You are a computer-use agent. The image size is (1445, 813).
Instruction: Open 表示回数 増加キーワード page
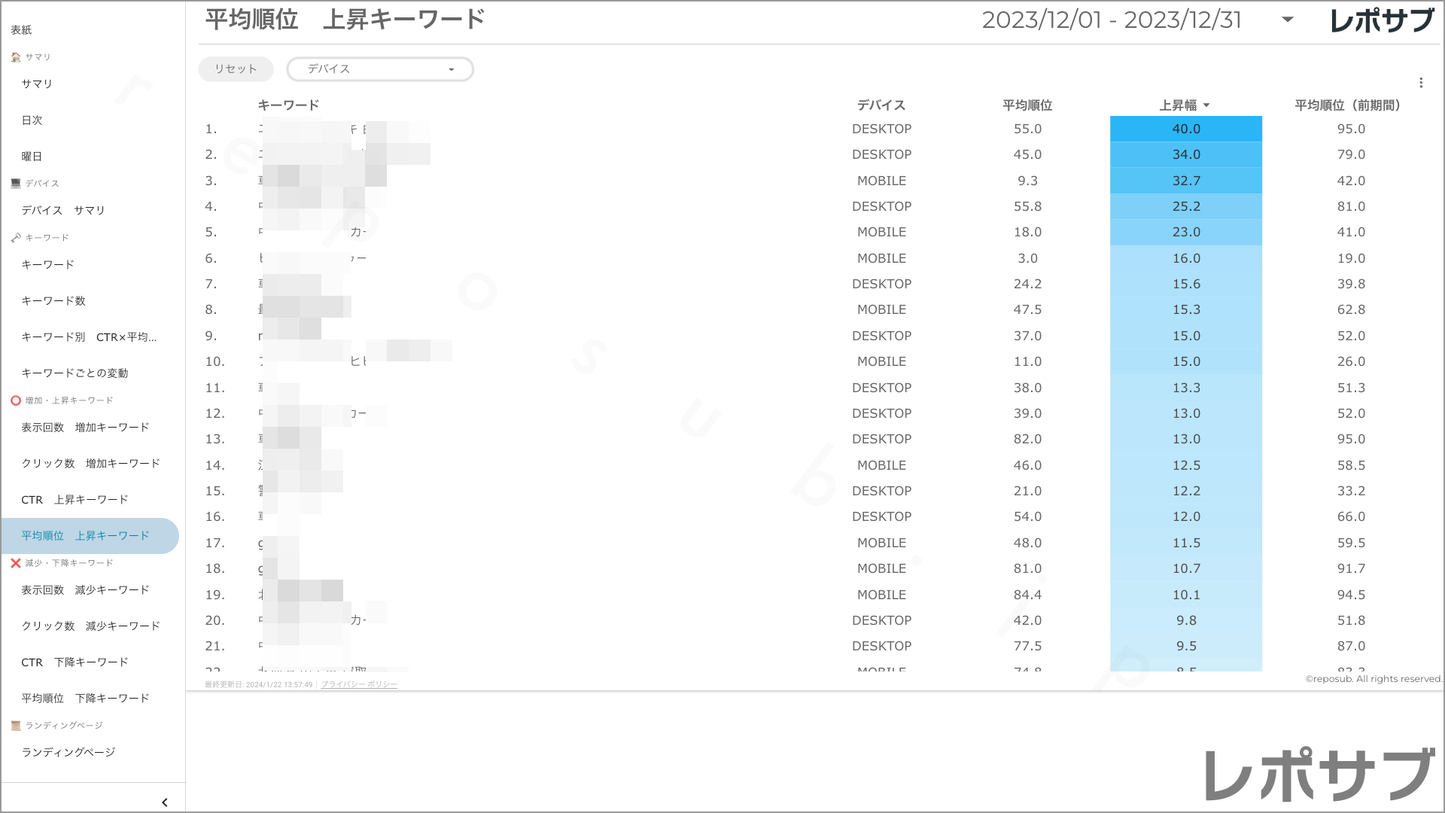(x=85, y=427)
